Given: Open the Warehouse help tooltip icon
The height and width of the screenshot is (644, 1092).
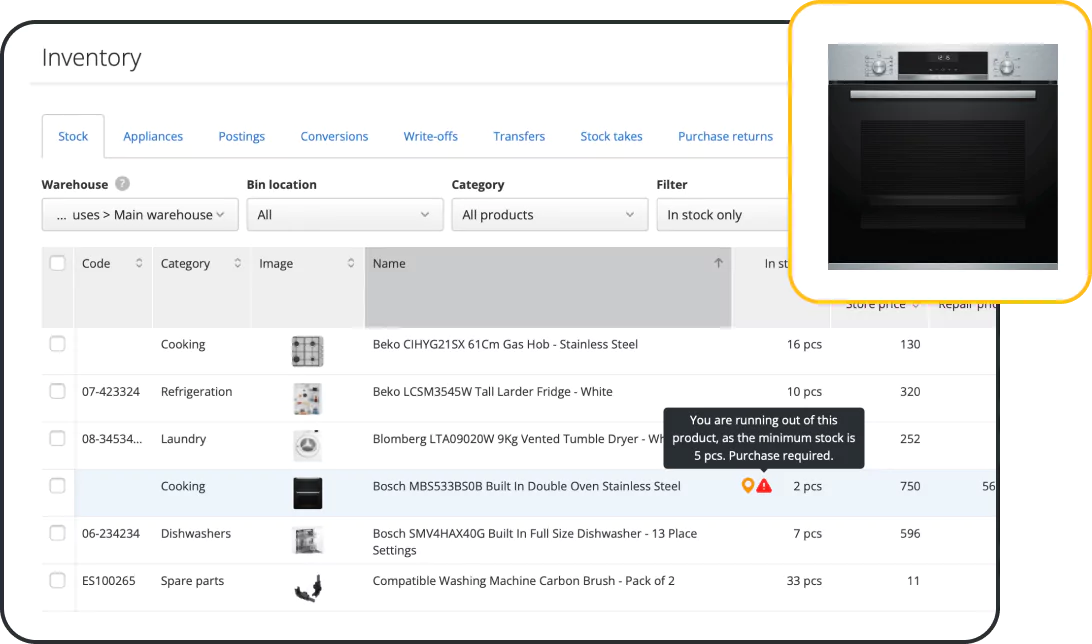Looking at the screenshot, I should point(120,184).
